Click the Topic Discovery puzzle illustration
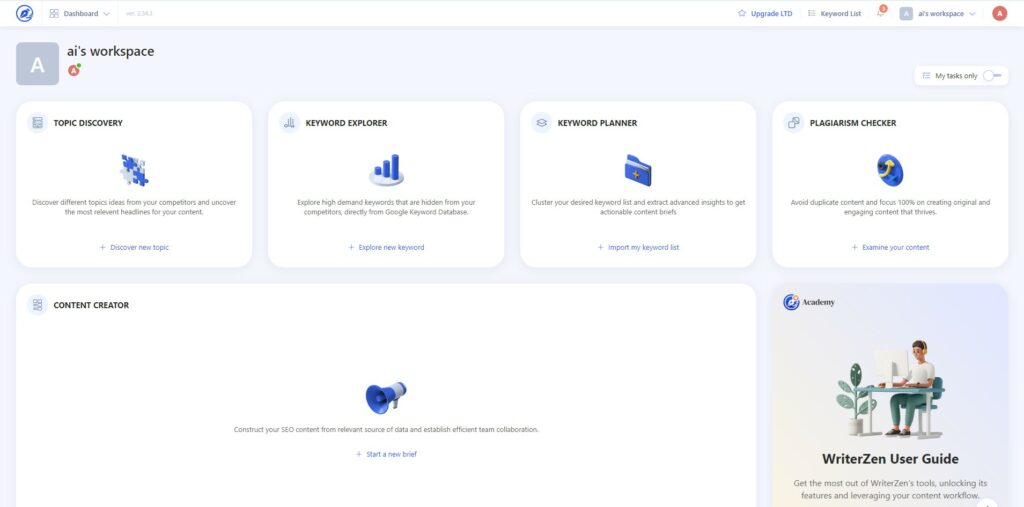Screen dimensions: 1024x507 coord(135,171)
